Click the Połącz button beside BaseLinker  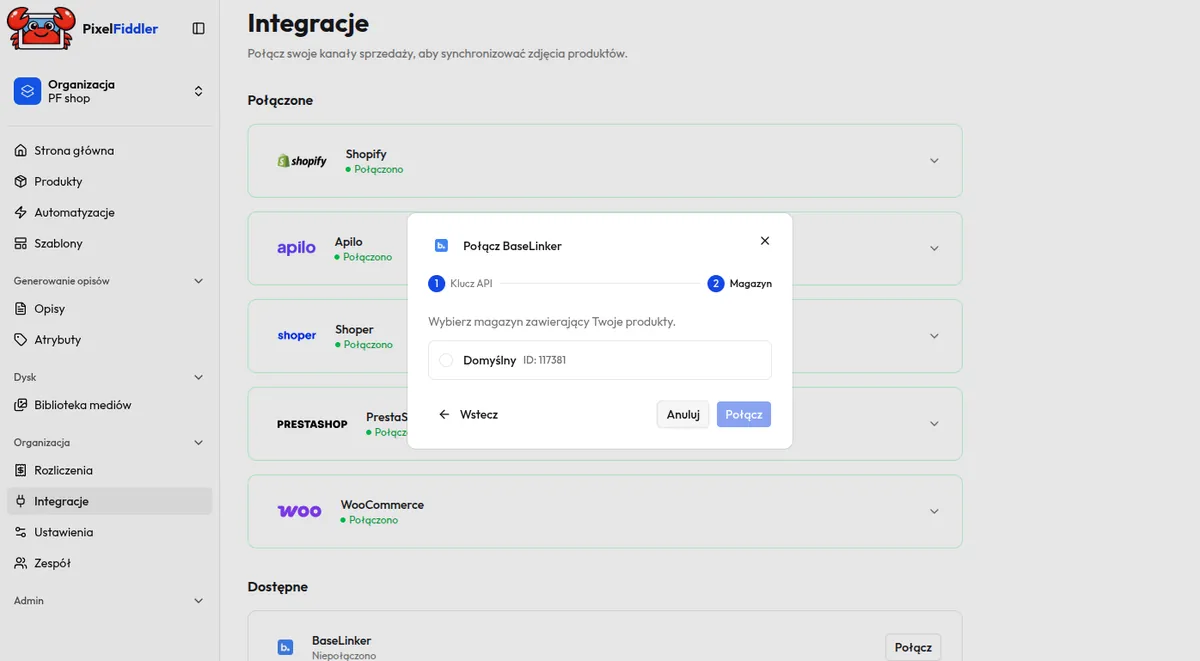tap(913, 647)
